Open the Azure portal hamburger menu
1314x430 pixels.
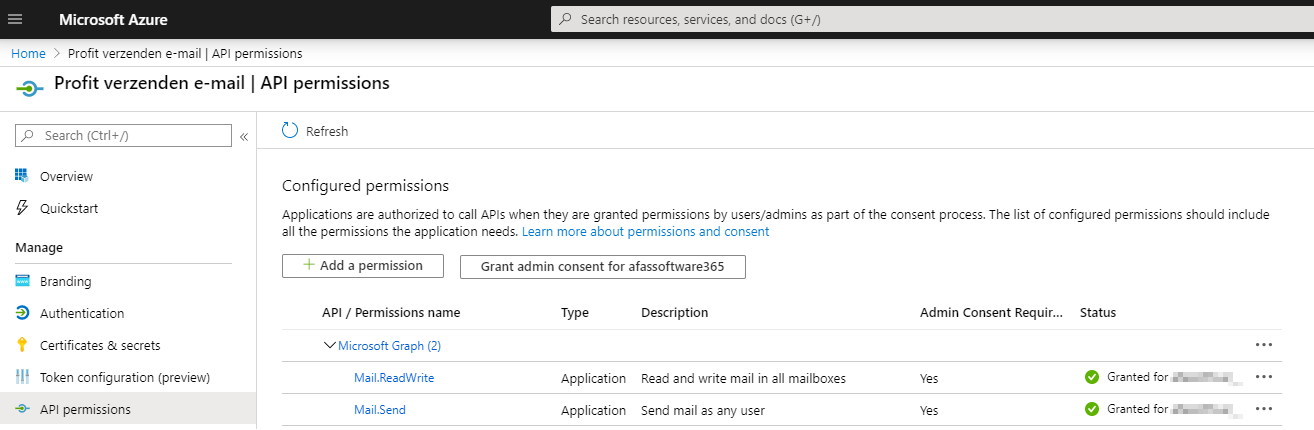pos(14,19)
